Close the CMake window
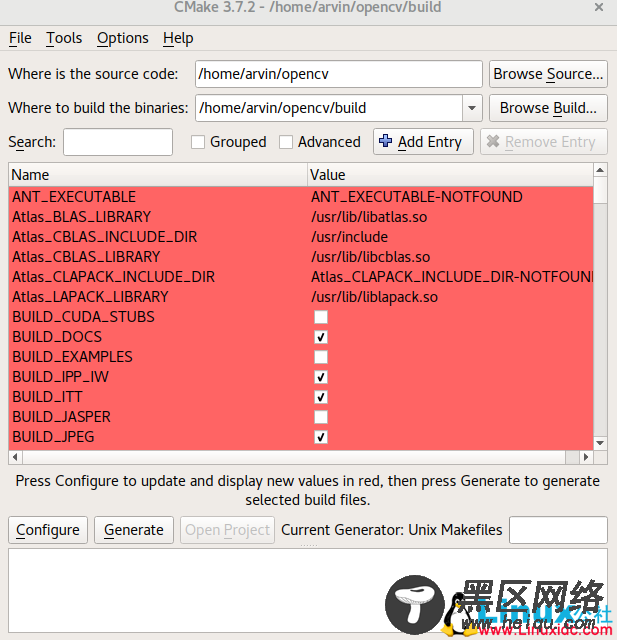The image size is (617, 640). pos(599,7)
